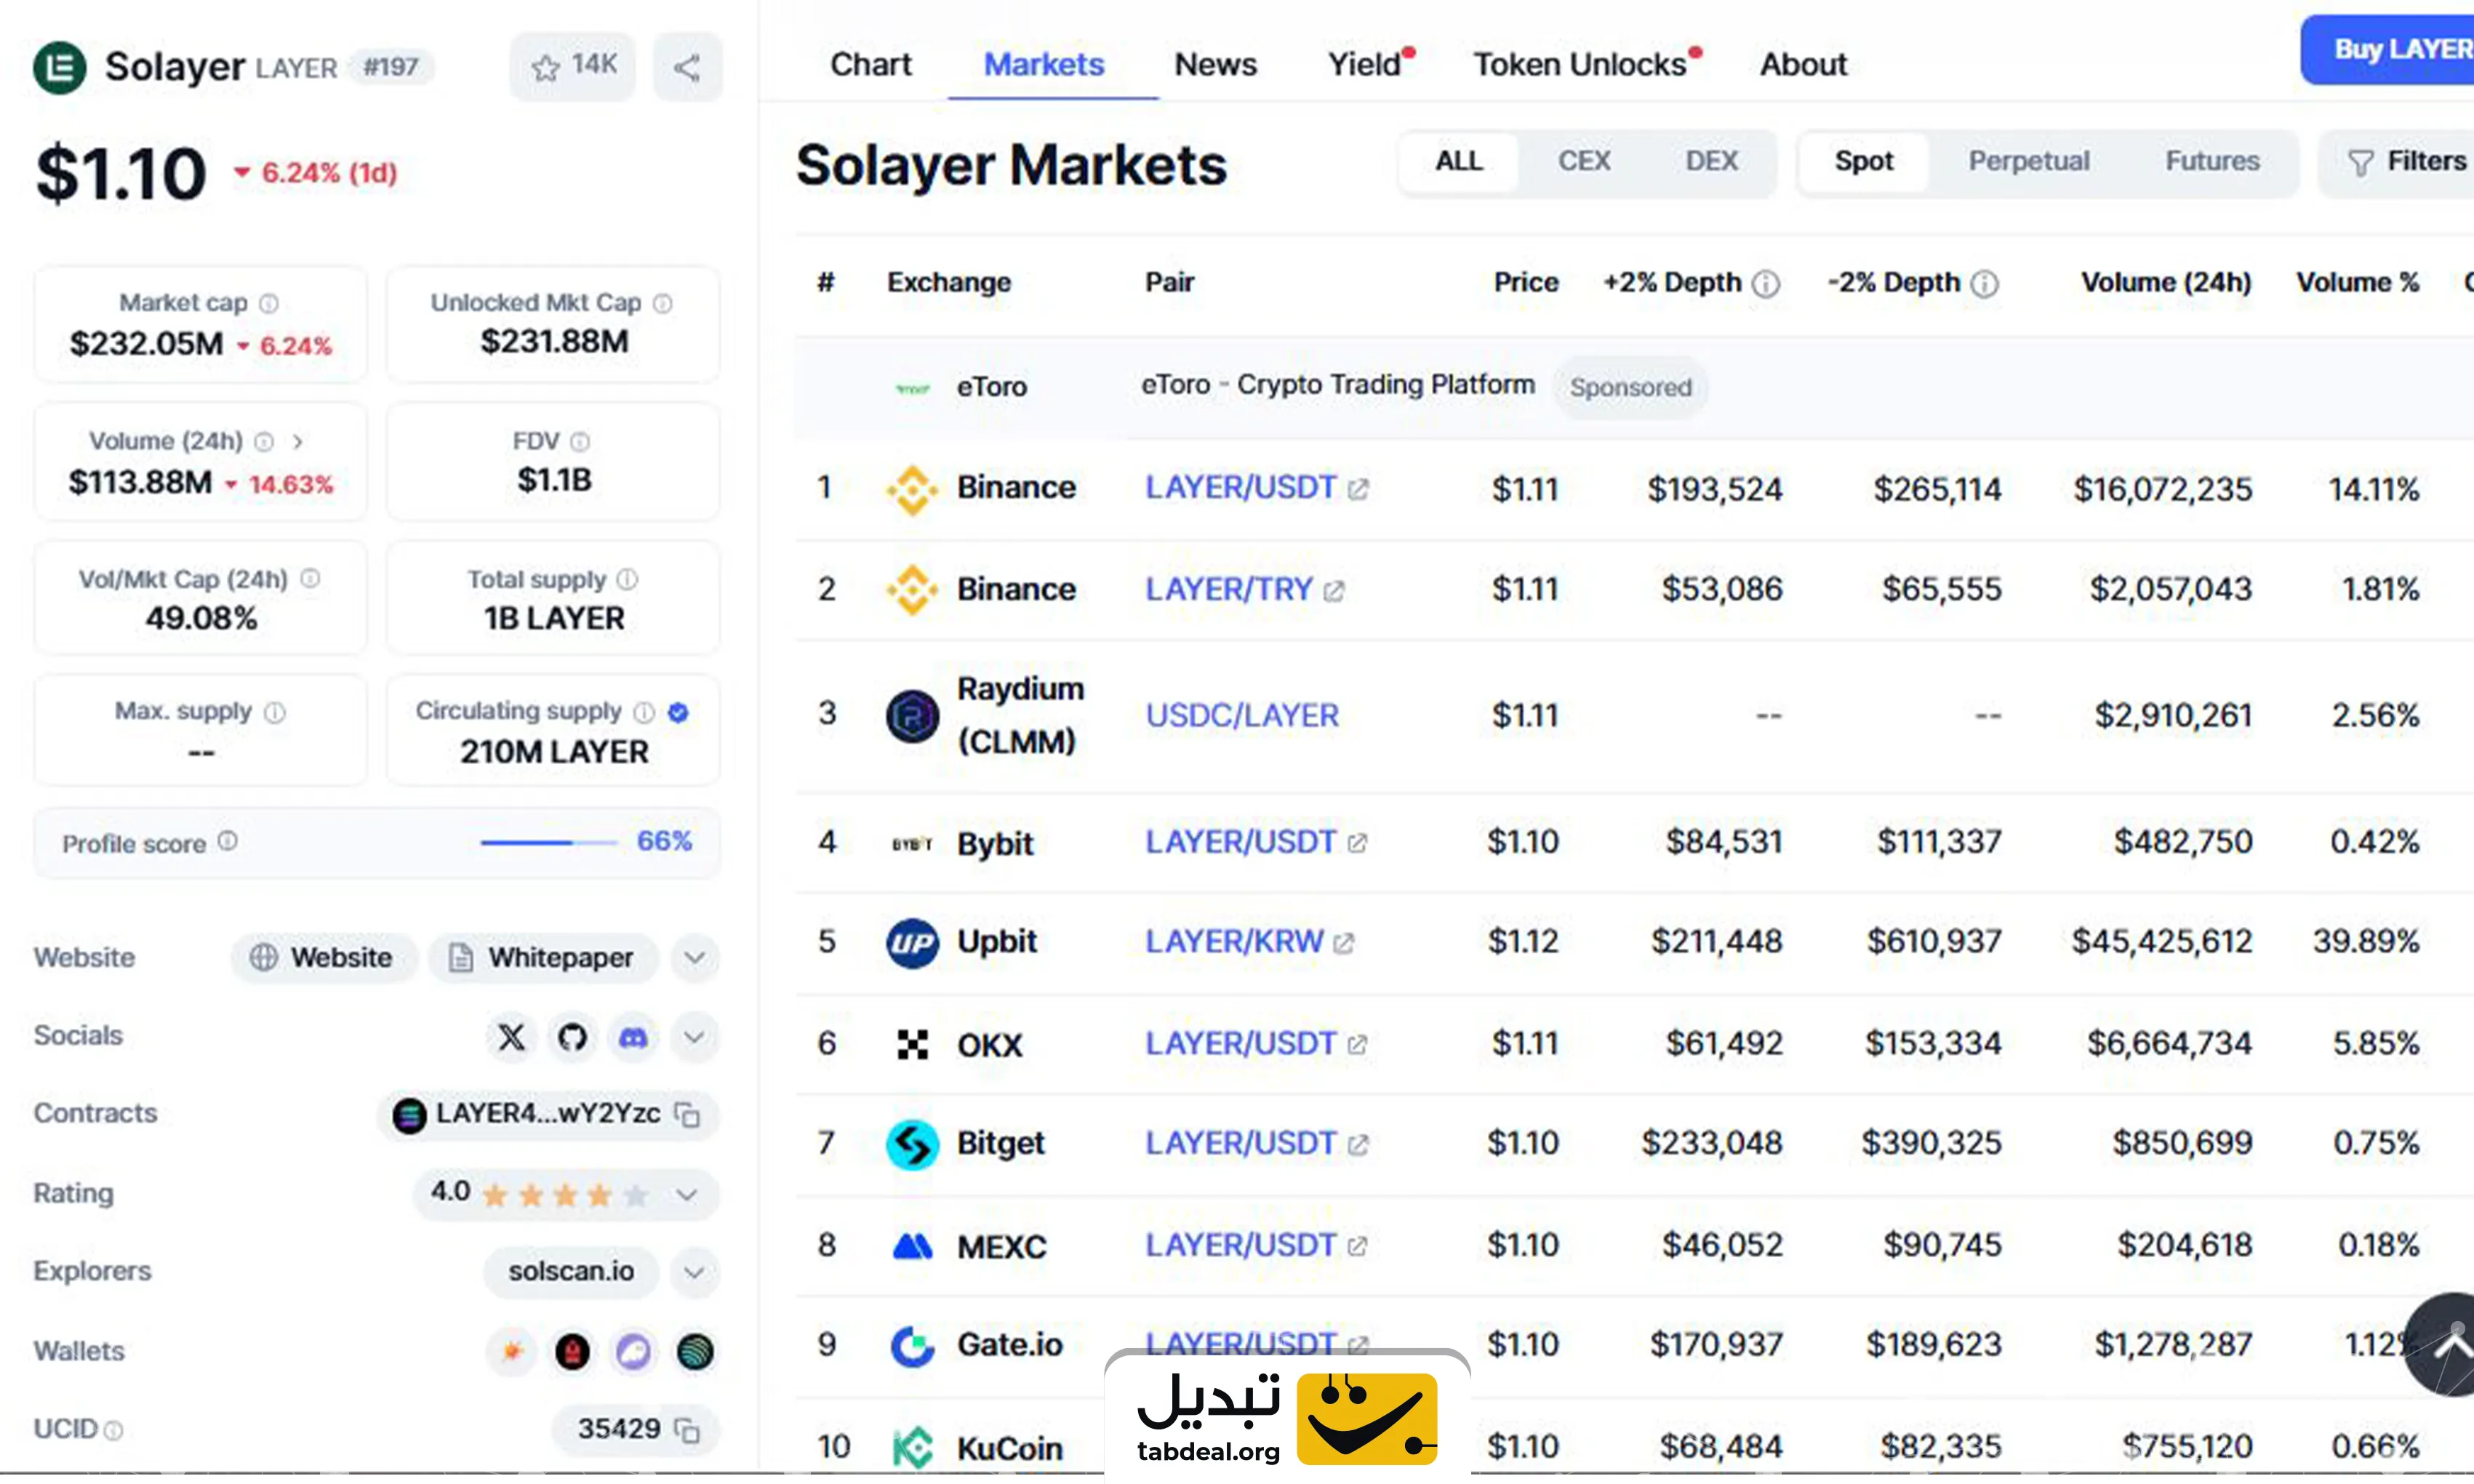Expand the Website links dropdown
The image size is (2474, 1484).
tap(695, 958)
